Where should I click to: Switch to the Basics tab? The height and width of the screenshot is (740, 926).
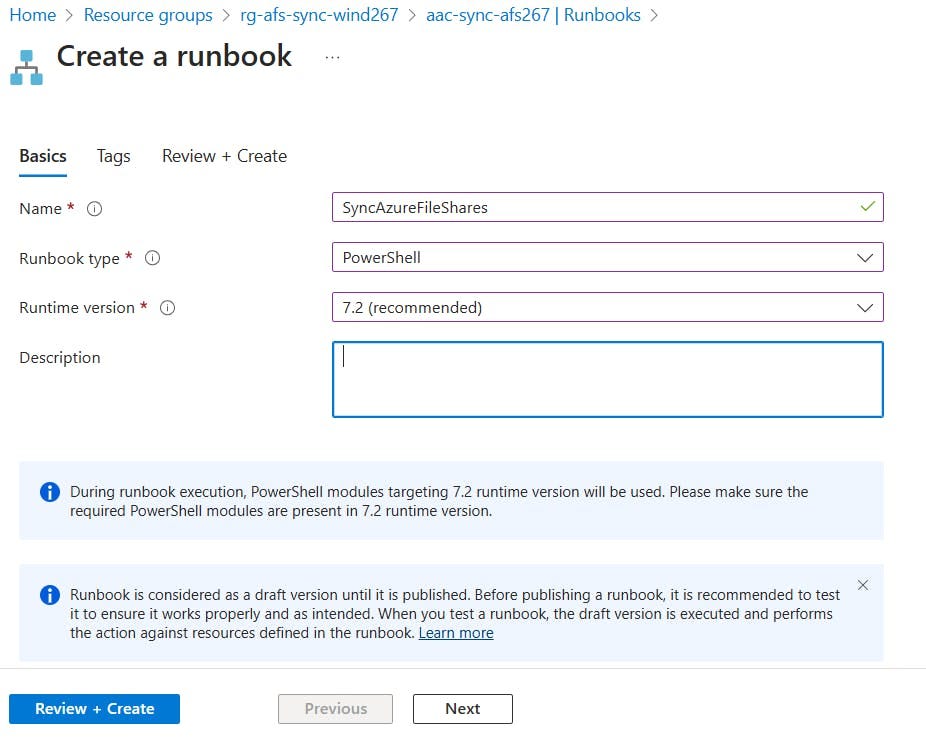(43, 156)
